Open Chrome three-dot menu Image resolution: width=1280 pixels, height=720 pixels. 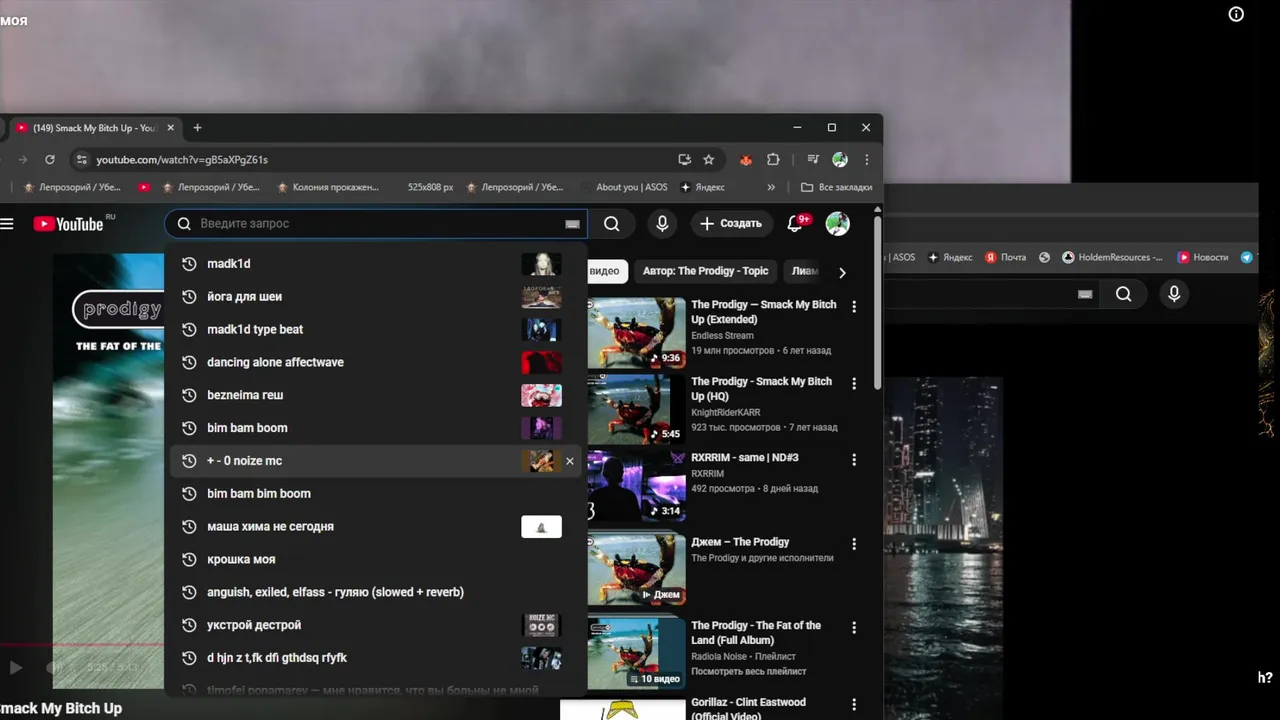[x=866, y=159]
